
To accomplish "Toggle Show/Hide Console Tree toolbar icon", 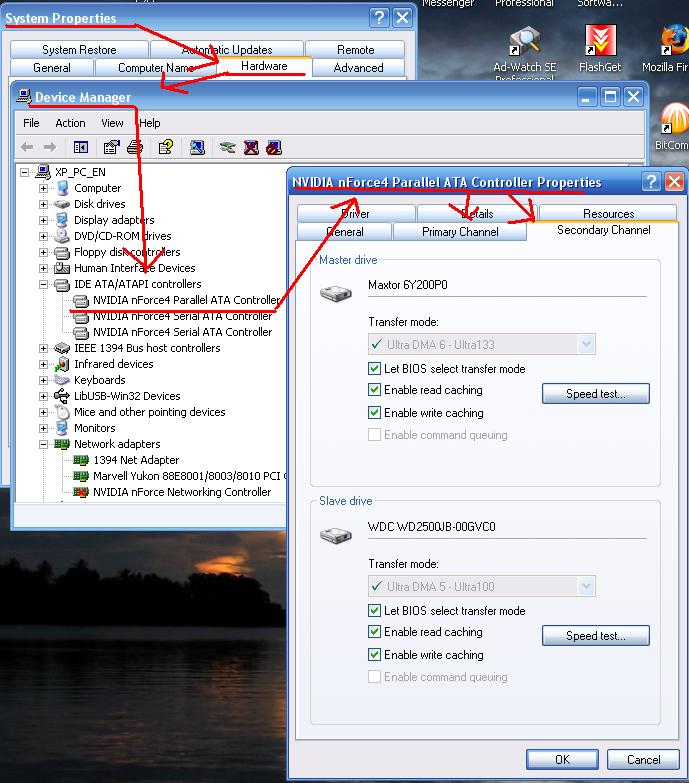I will [81, 147].
